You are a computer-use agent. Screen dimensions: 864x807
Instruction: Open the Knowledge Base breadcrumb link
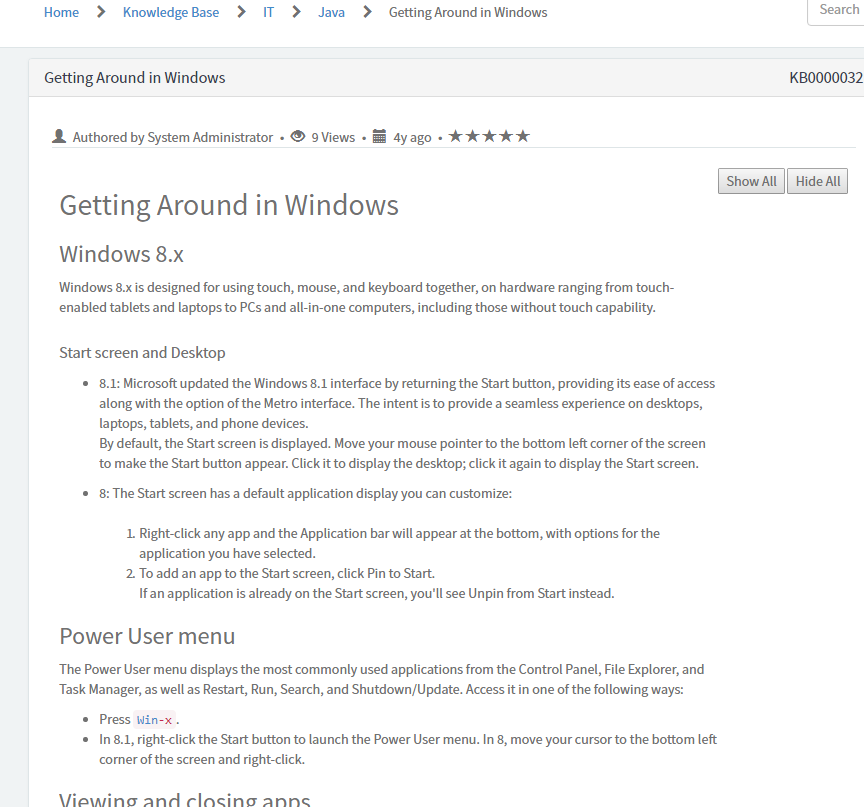171,12
